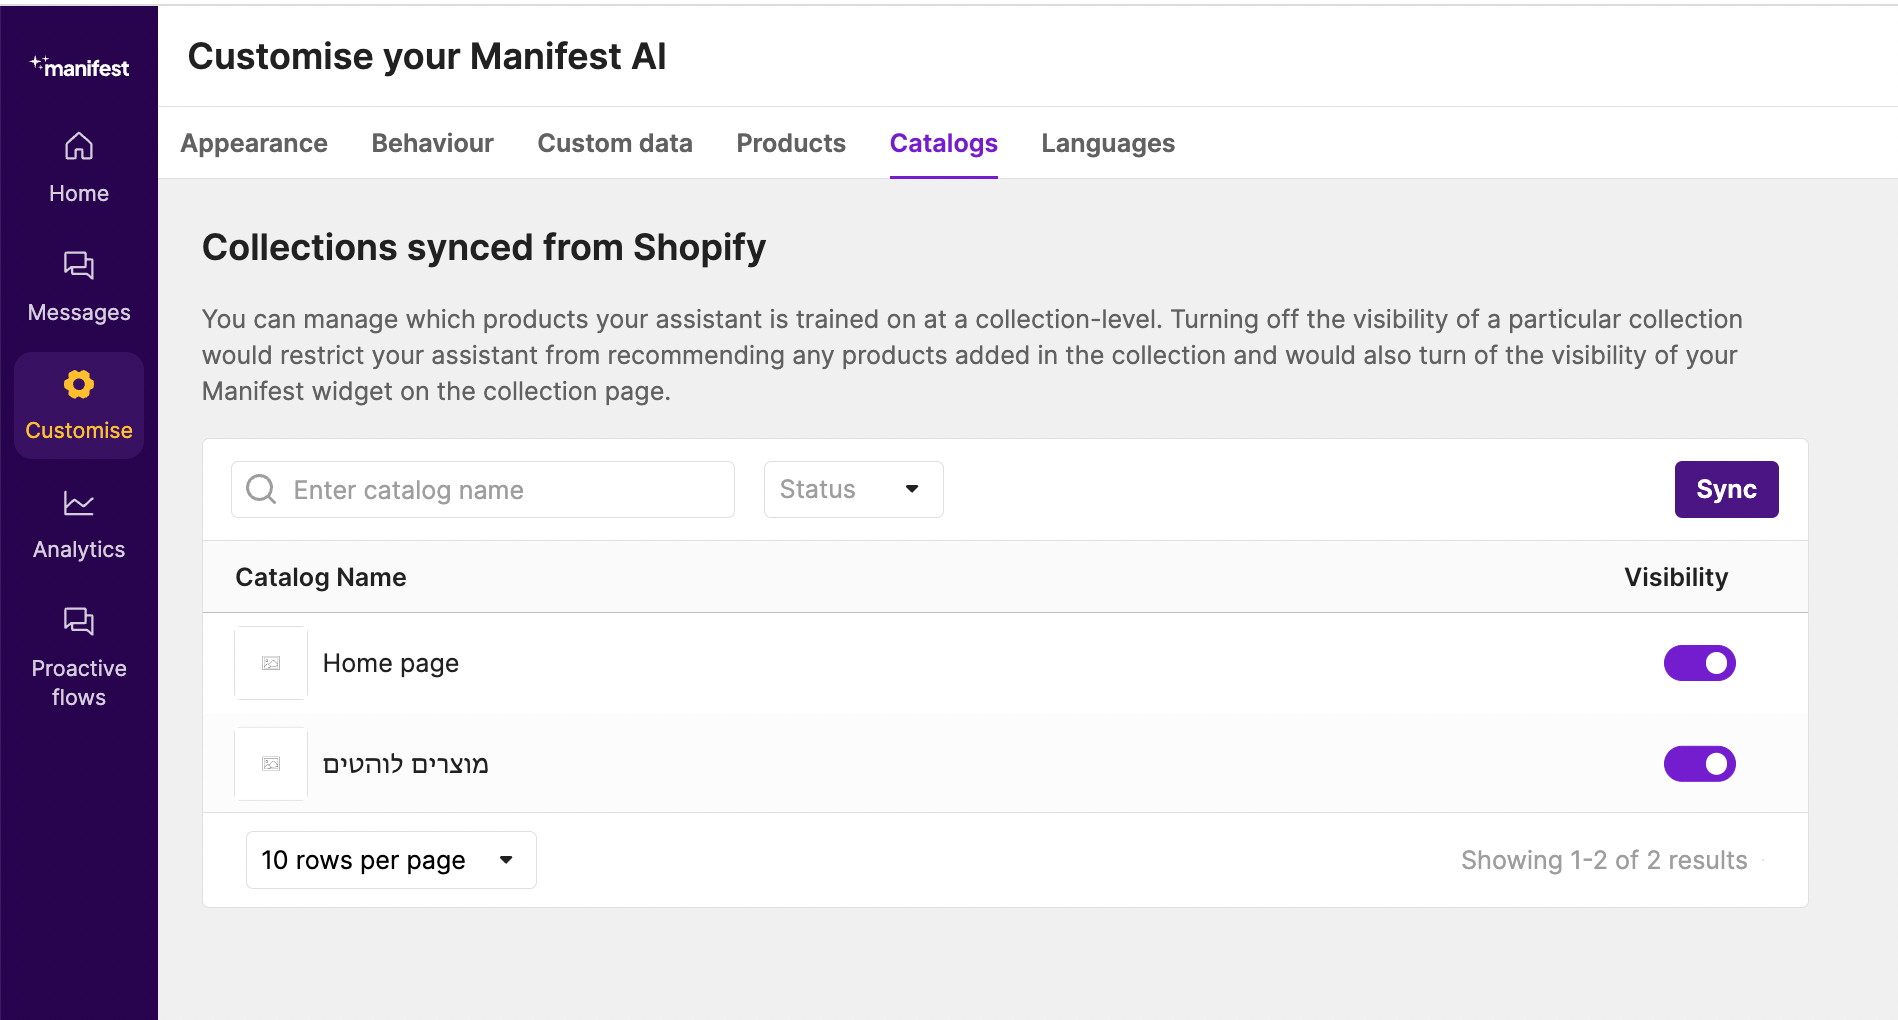The width and height of the screenshot is (1898, 1020).
Task: Click the Manifest logo in sidebar
Action: (x=79, y=67)
